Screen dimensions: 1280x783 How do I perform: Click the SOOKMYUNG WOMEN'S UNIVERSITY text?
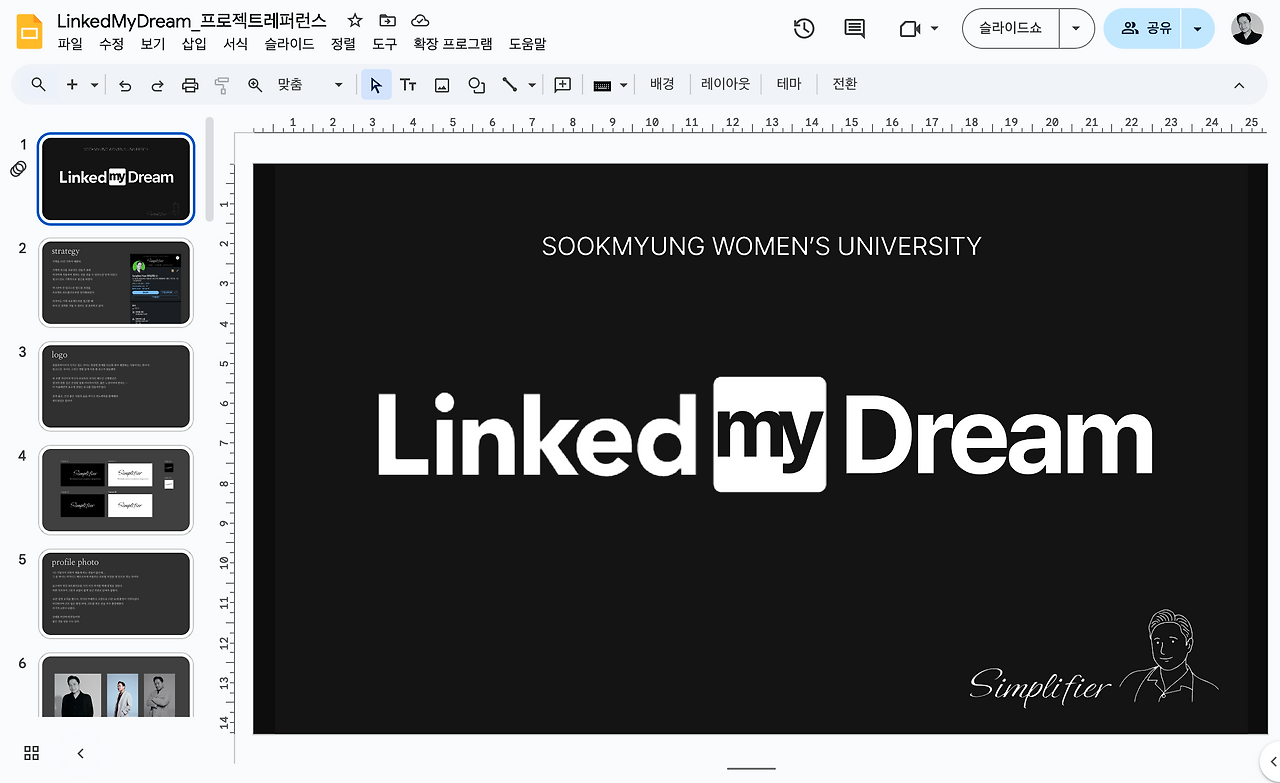(761, 246)
